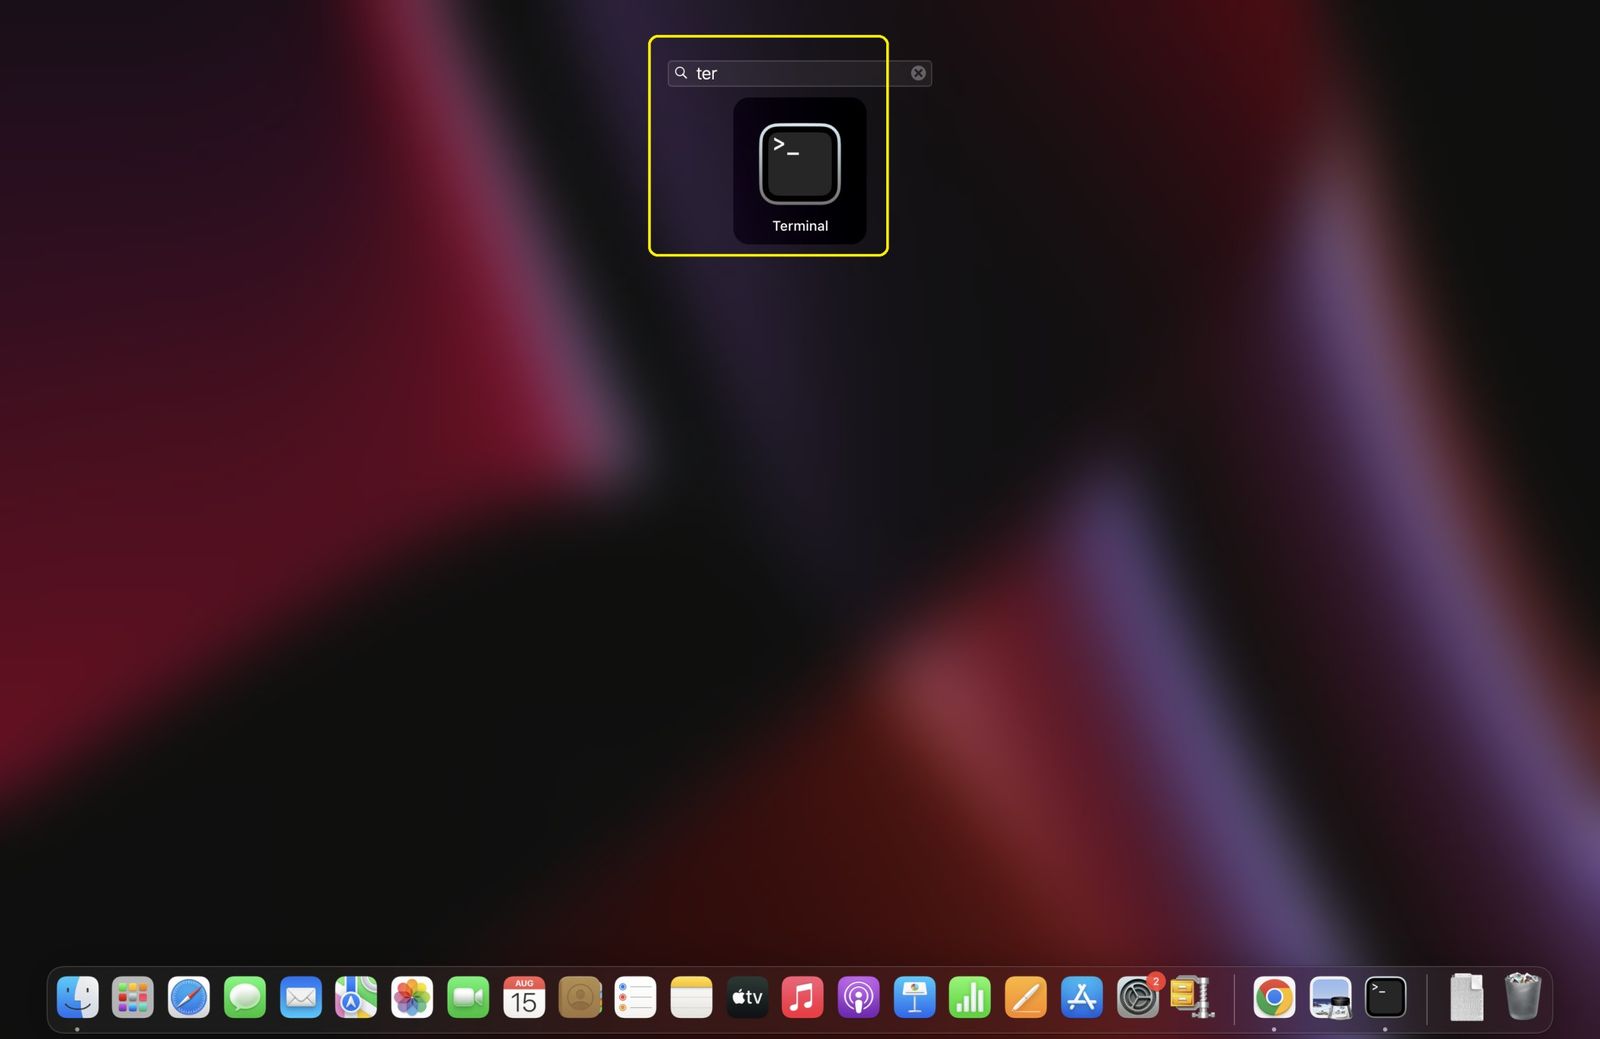
Task: Open Keynote from the Dock
Action: [x=914, y=997]
